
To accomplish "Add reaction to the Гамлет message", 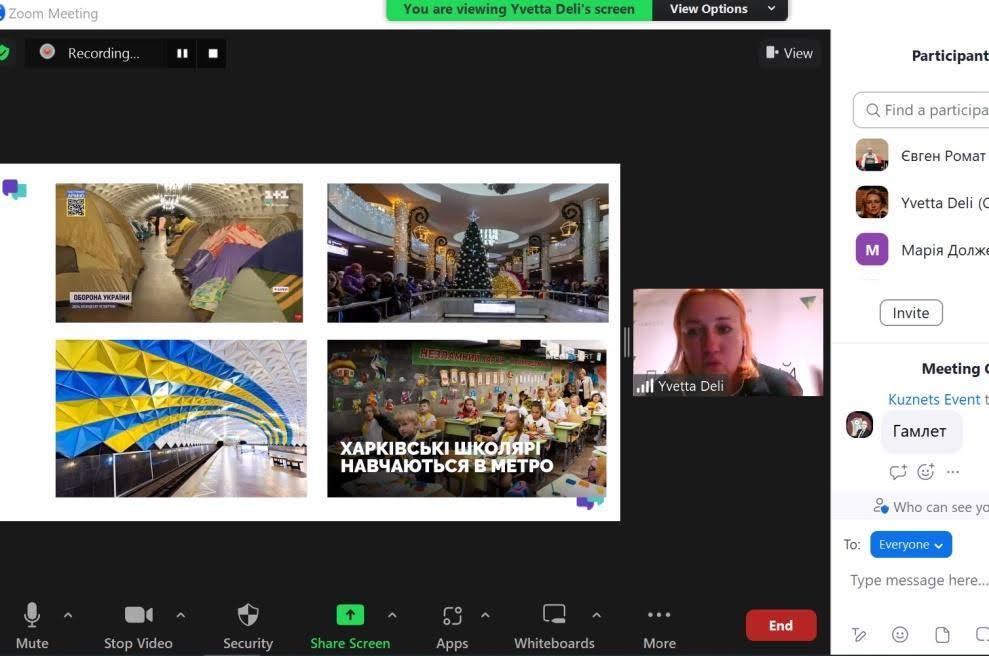I will (x=925, y=472).
